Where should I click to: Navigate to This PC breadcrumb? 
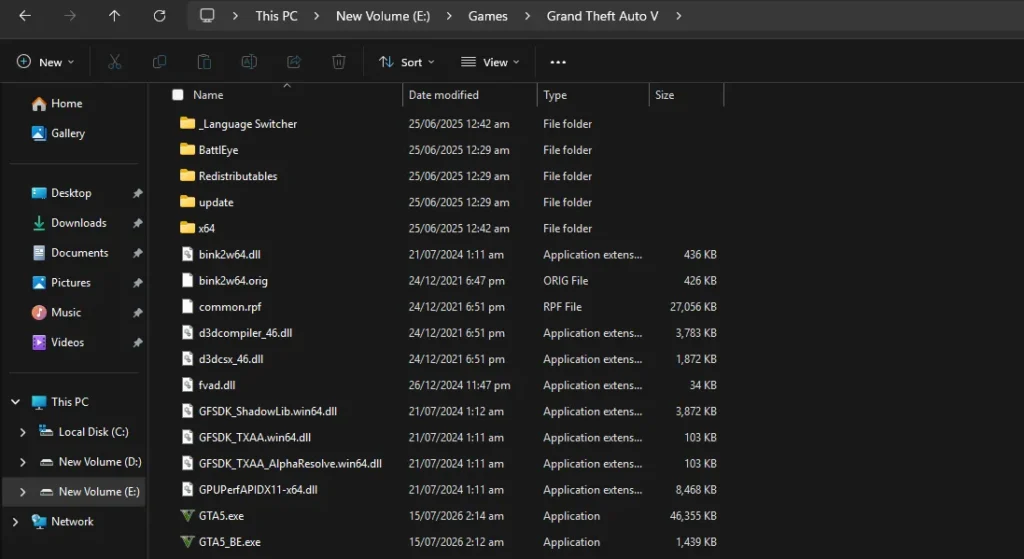[x=276, y=16]
